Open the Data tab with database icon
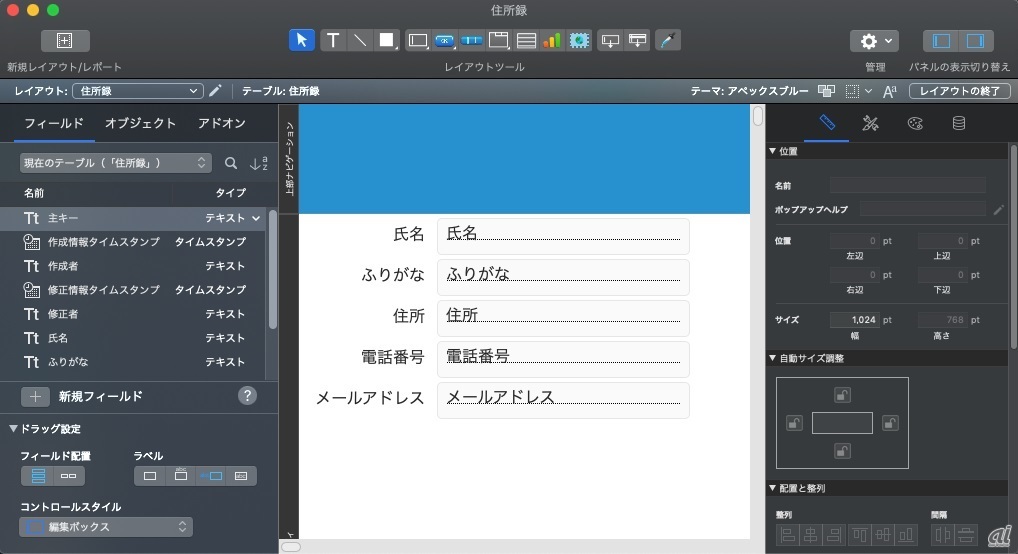1018x554 pixels. [x=958, y=124]
